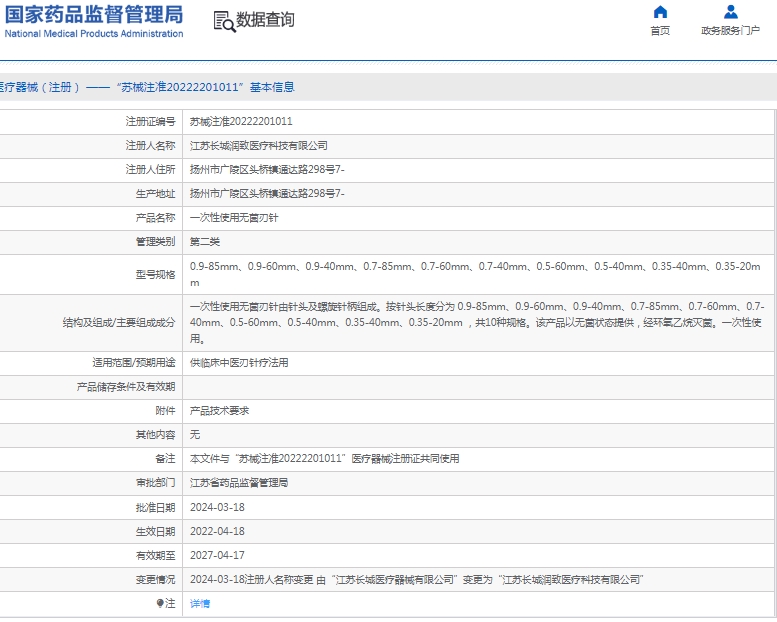Click the 结构及组成/主要组成成分 label
Image resolution: width=777 pixels, height=622 pixels.
click(119, 323)
